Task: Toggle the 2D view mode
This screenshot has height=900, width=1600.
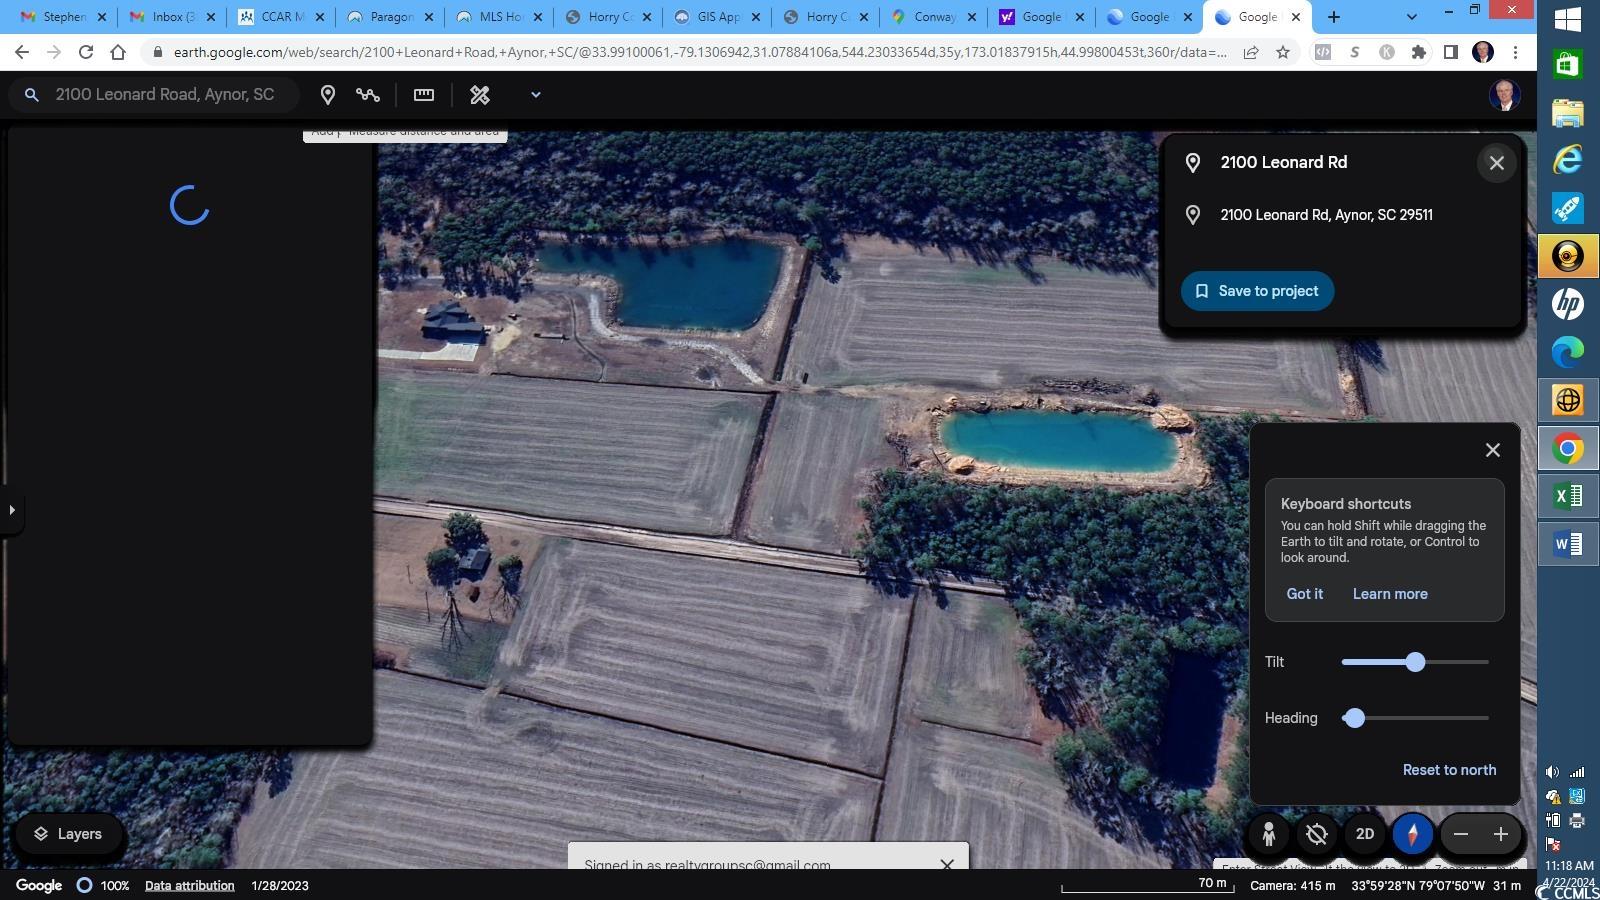Action: click(x=1365, y=834)
